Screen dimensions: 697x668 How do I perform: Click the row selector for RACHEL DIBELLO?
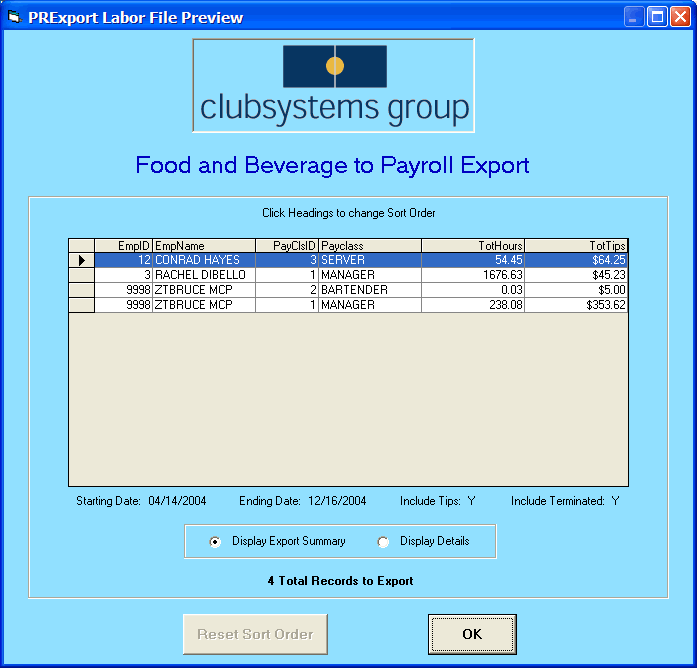(81, 275)
